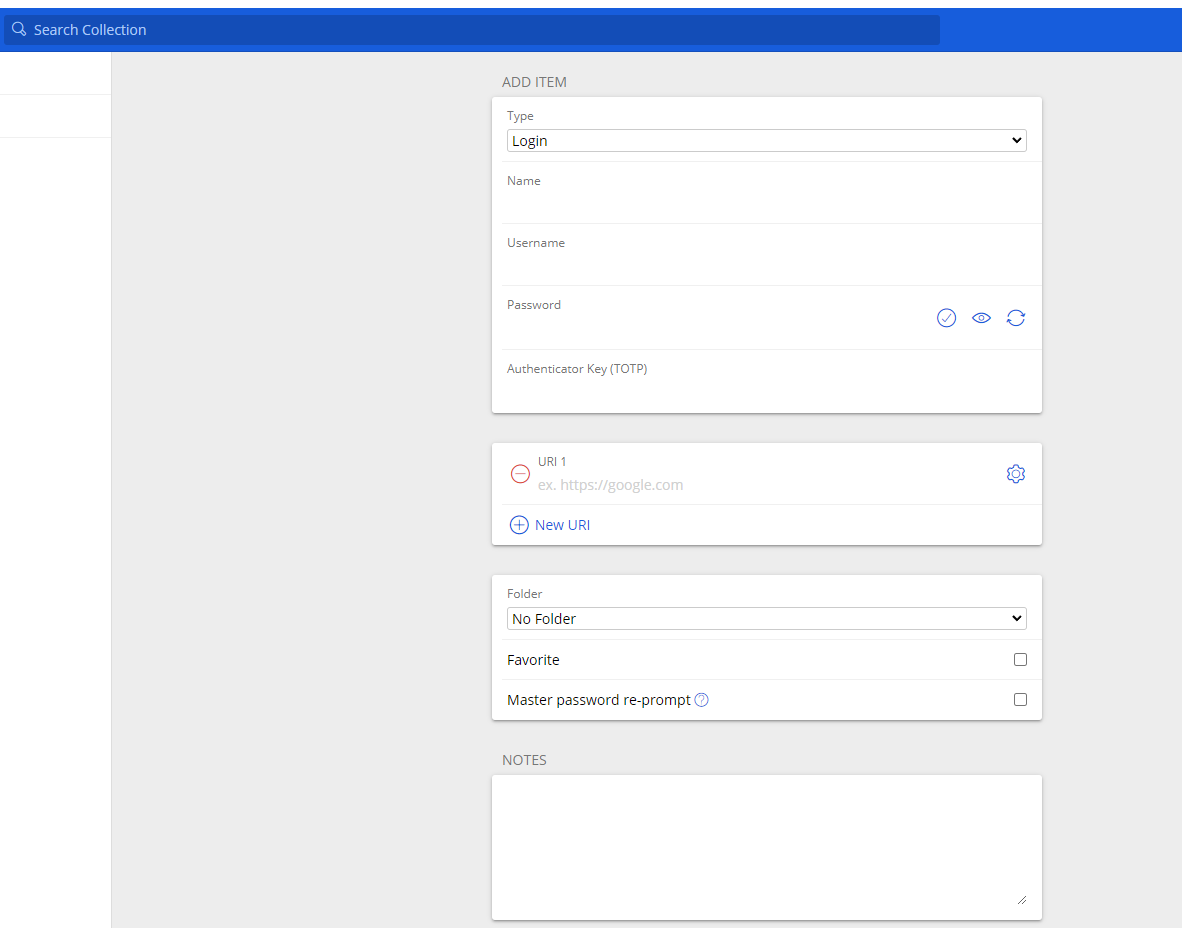1182x928 pixels.
Task: Click inside the Notes text area
Action: pos(766,846)
